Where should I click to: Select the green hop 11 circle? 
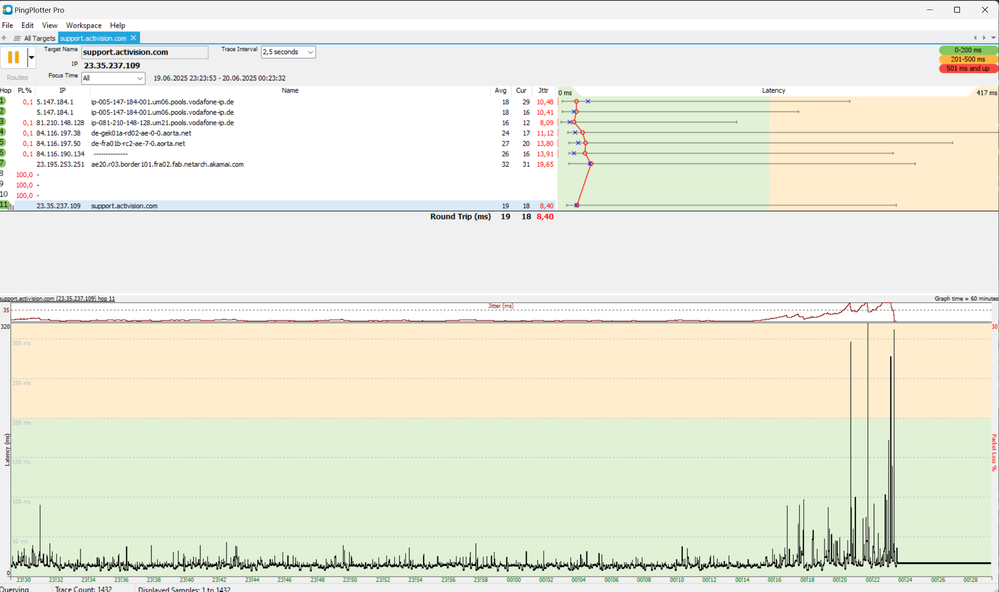[x=4, y=205]
